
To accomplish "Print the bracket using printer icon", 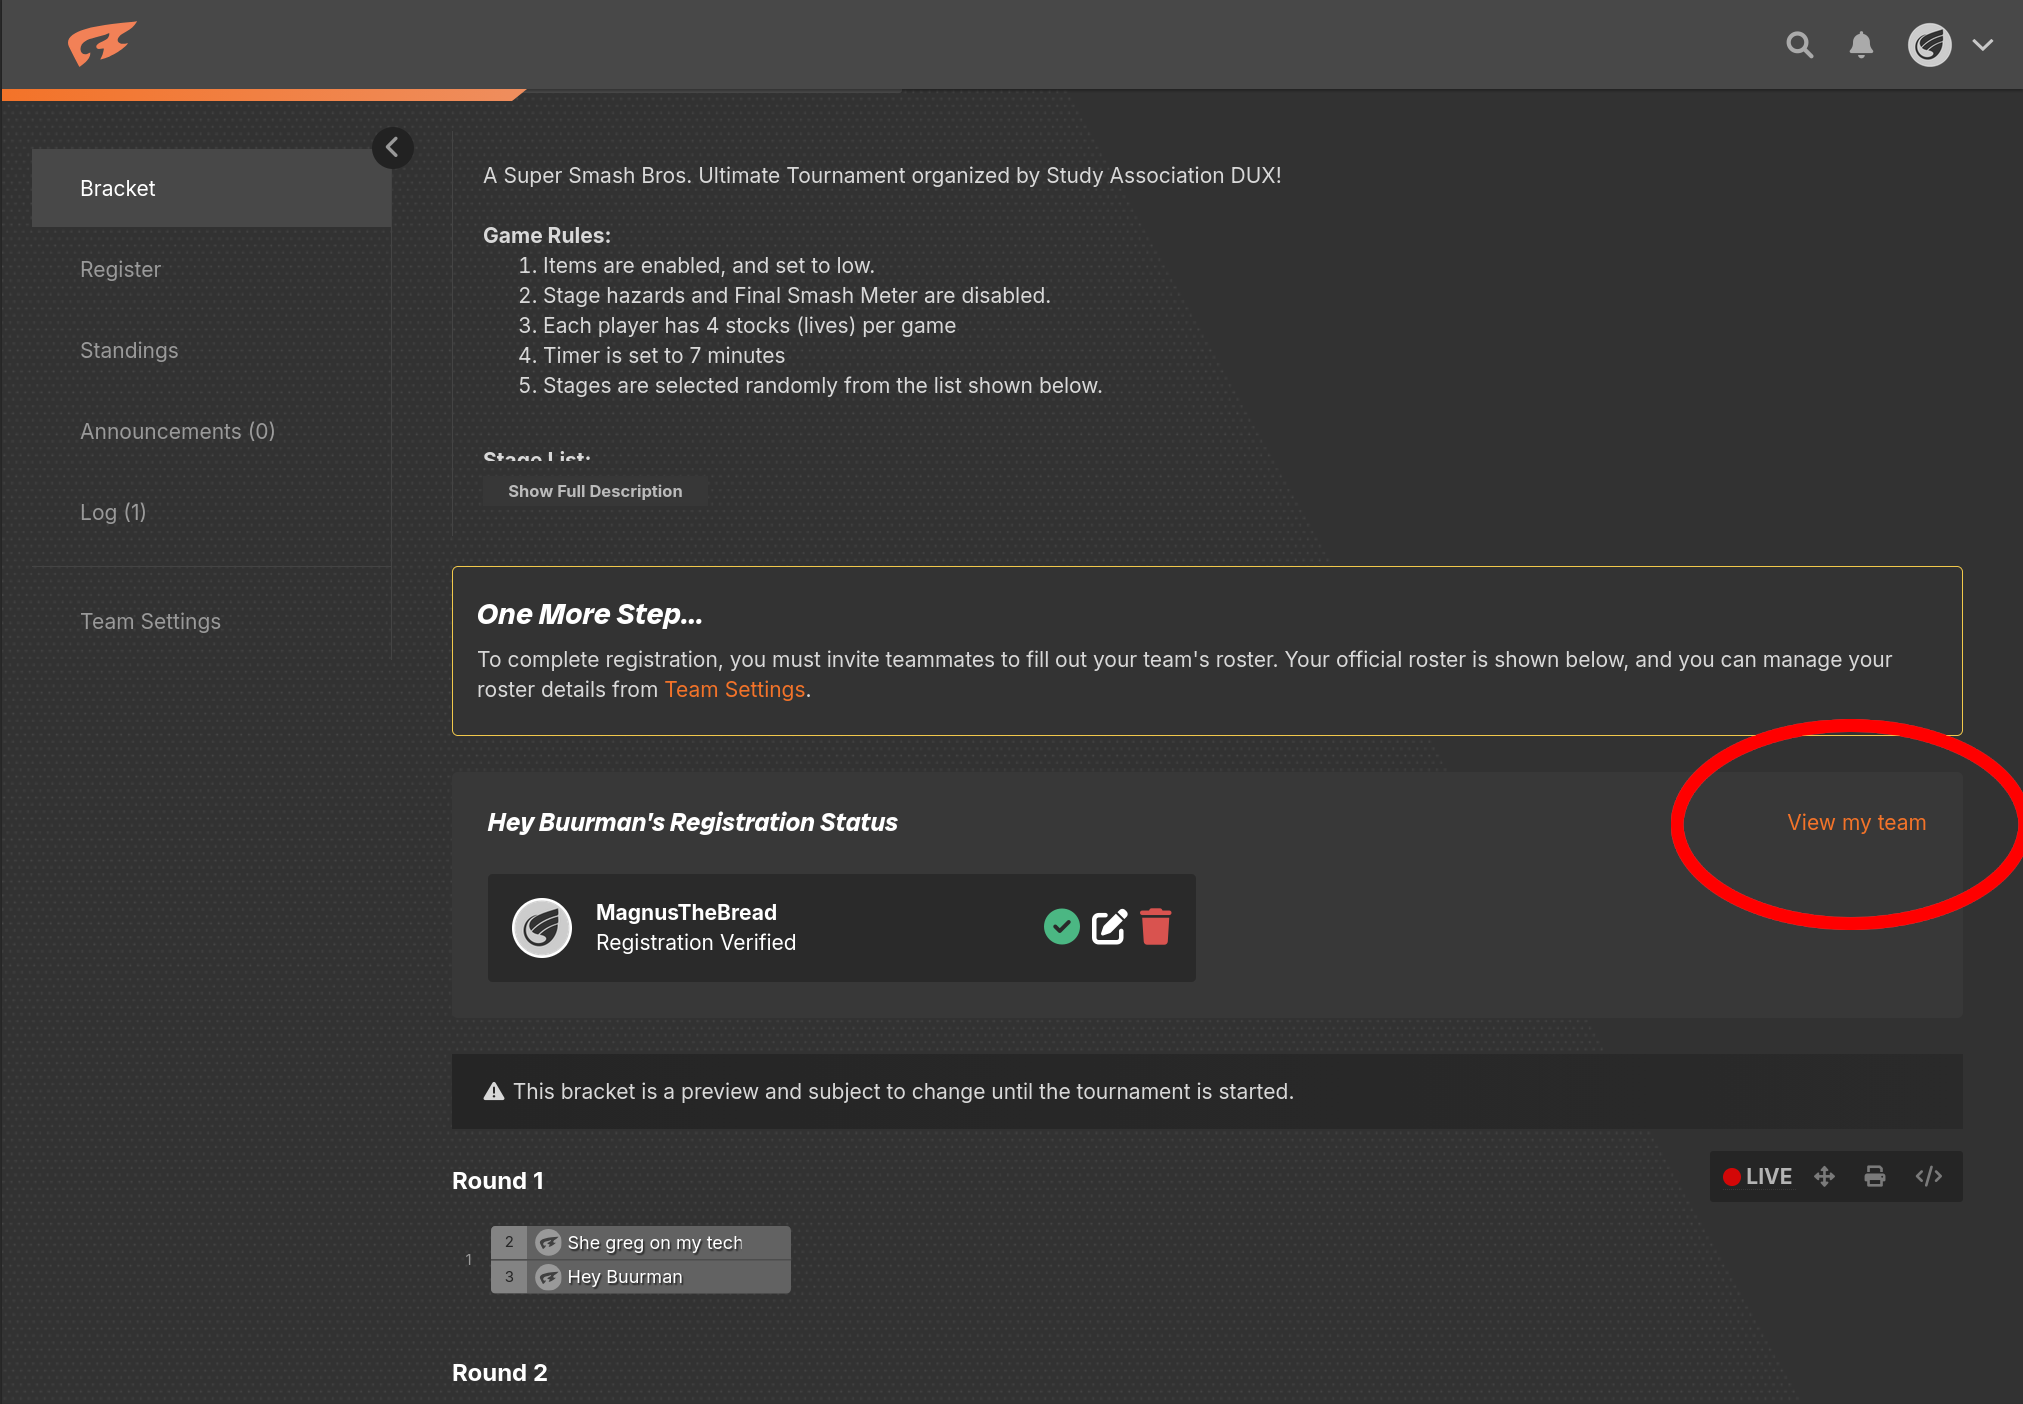I will pos(1875,1177).
